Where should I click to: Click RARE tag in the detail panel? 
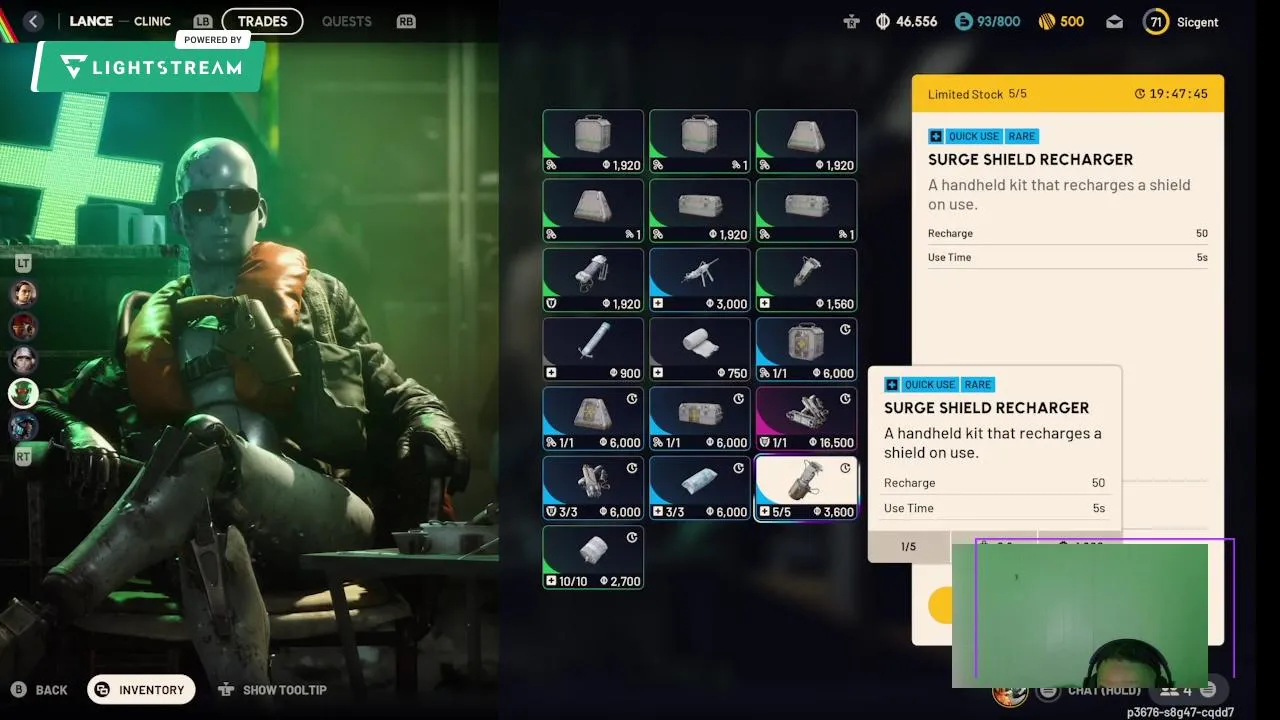[1021, 136]
